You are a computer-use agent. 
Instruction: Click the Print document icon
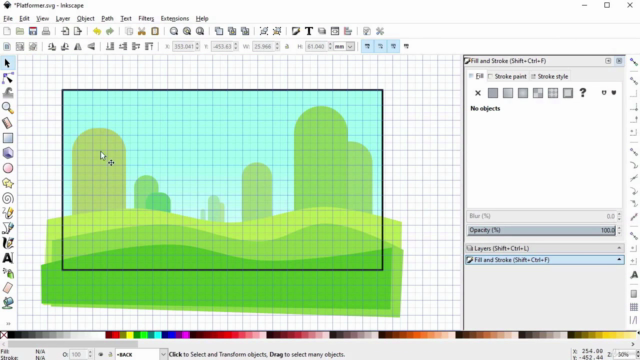(x=46, y=31)
